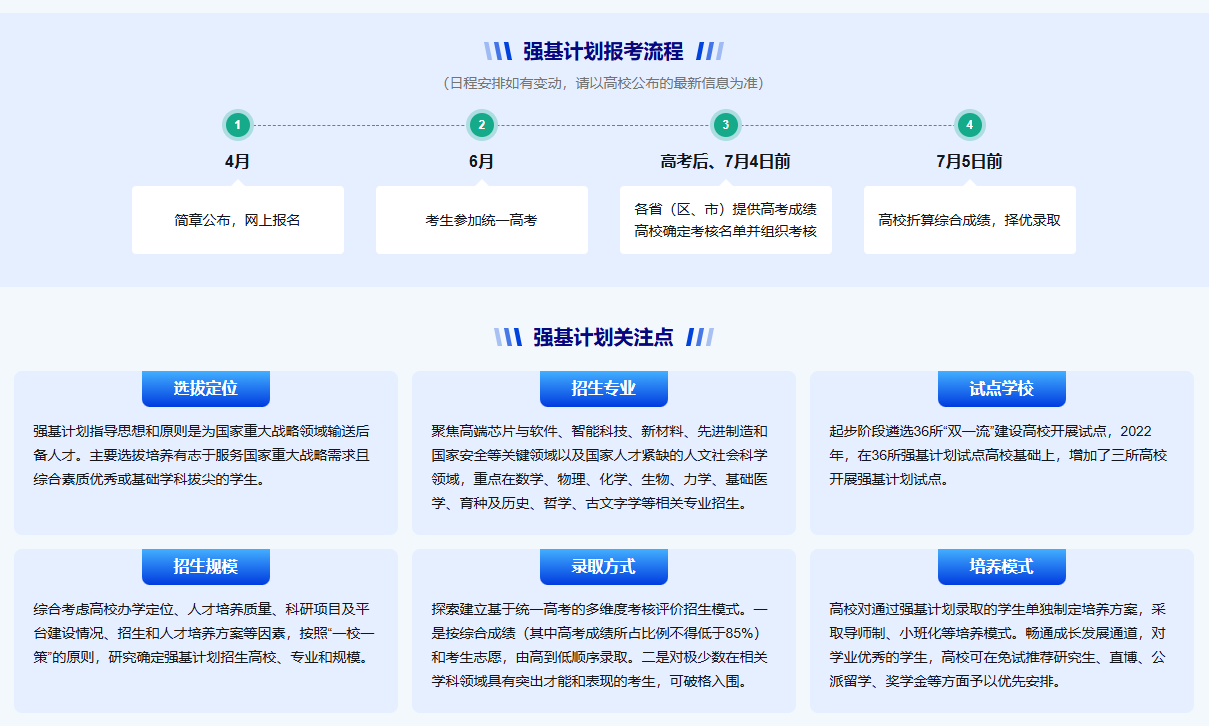This screenshot has height=726, width=1209.
Task: Click the step 4 green circle marker
Action: point(969,125)
